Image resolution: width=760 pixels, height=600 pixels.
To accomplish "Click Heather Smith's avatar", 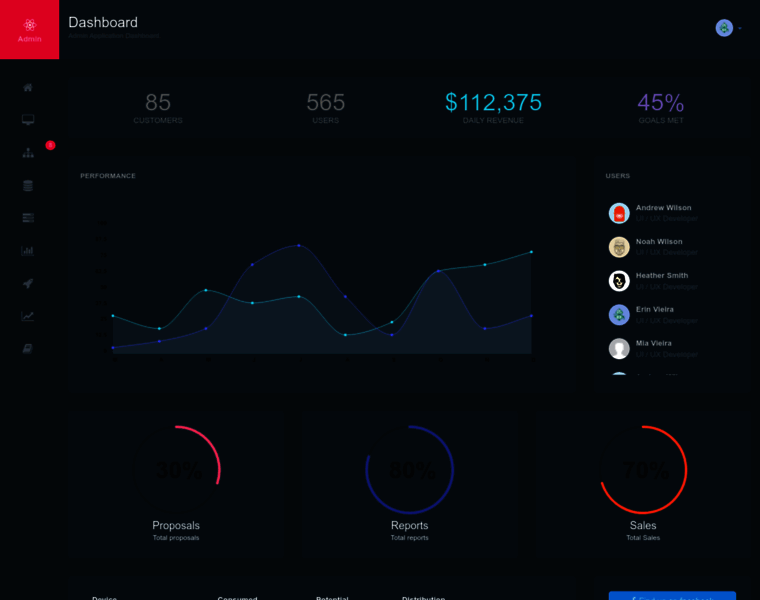I will point(619,281).
